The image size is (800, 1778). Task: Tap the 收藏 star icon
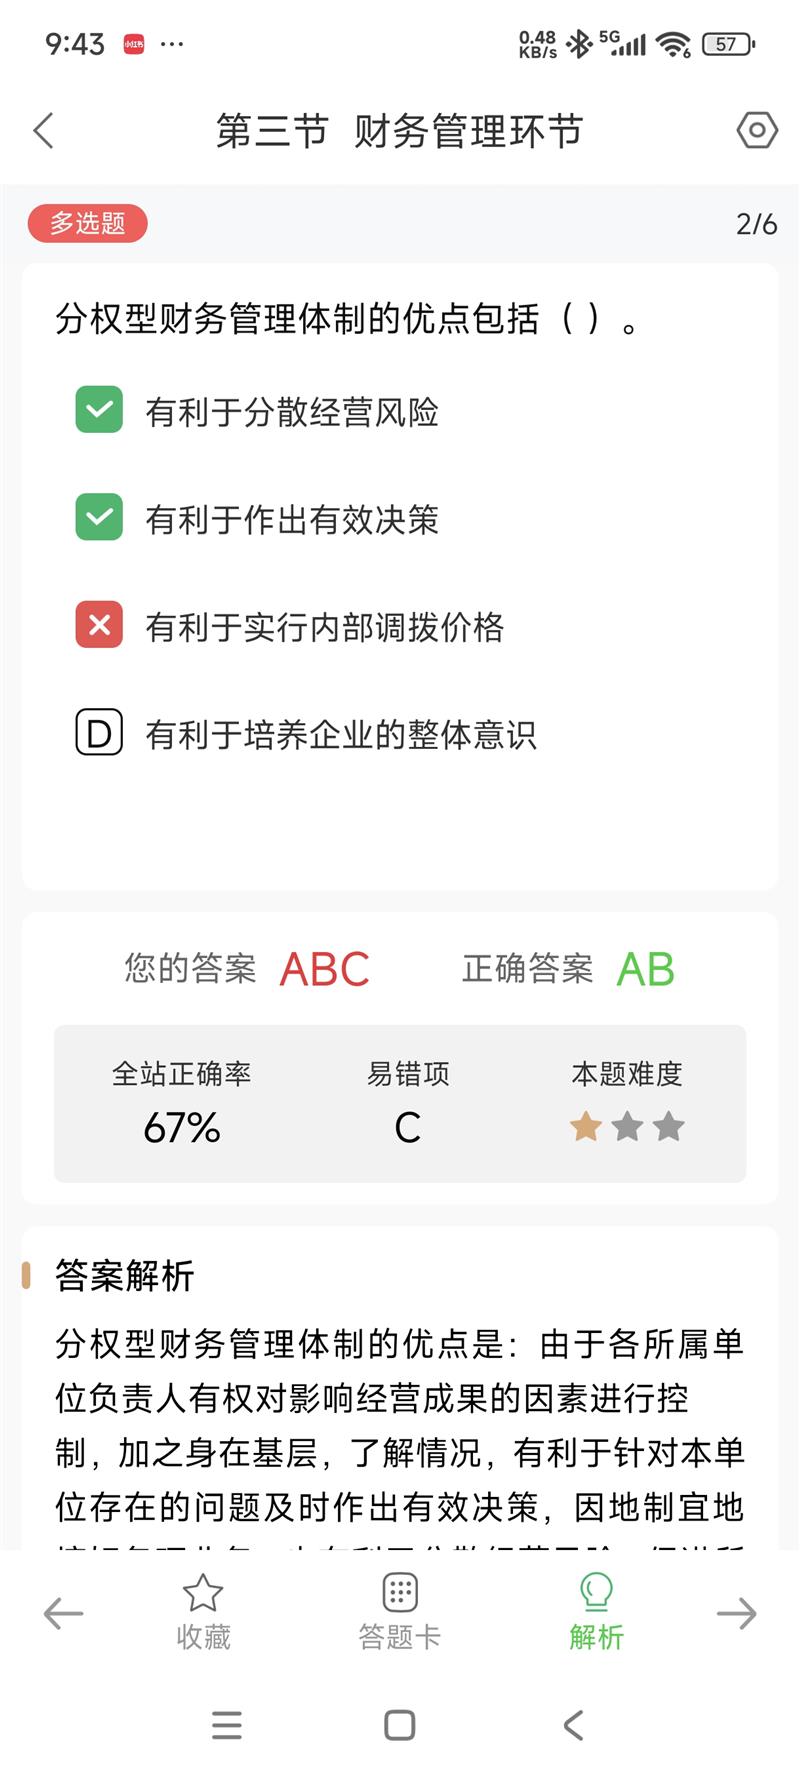203,1594
